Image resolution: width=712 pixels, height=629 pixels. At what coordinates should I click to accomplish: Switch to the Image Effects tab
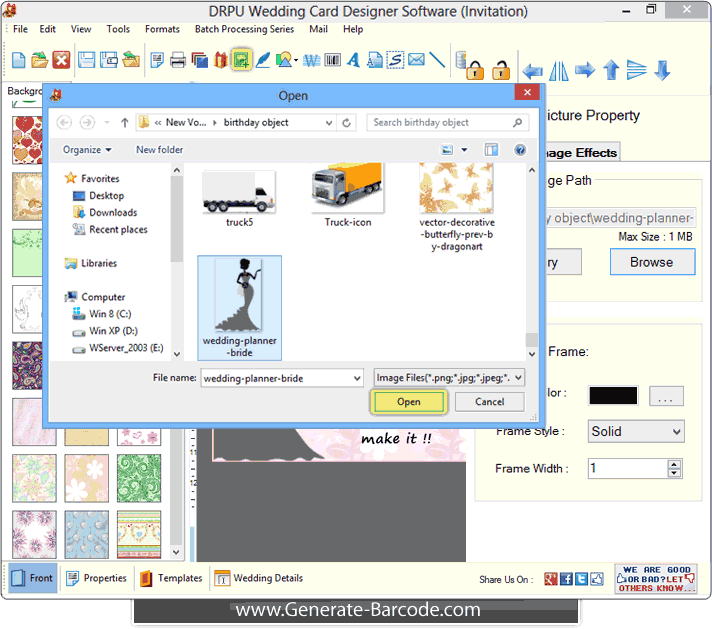(582, 153)
